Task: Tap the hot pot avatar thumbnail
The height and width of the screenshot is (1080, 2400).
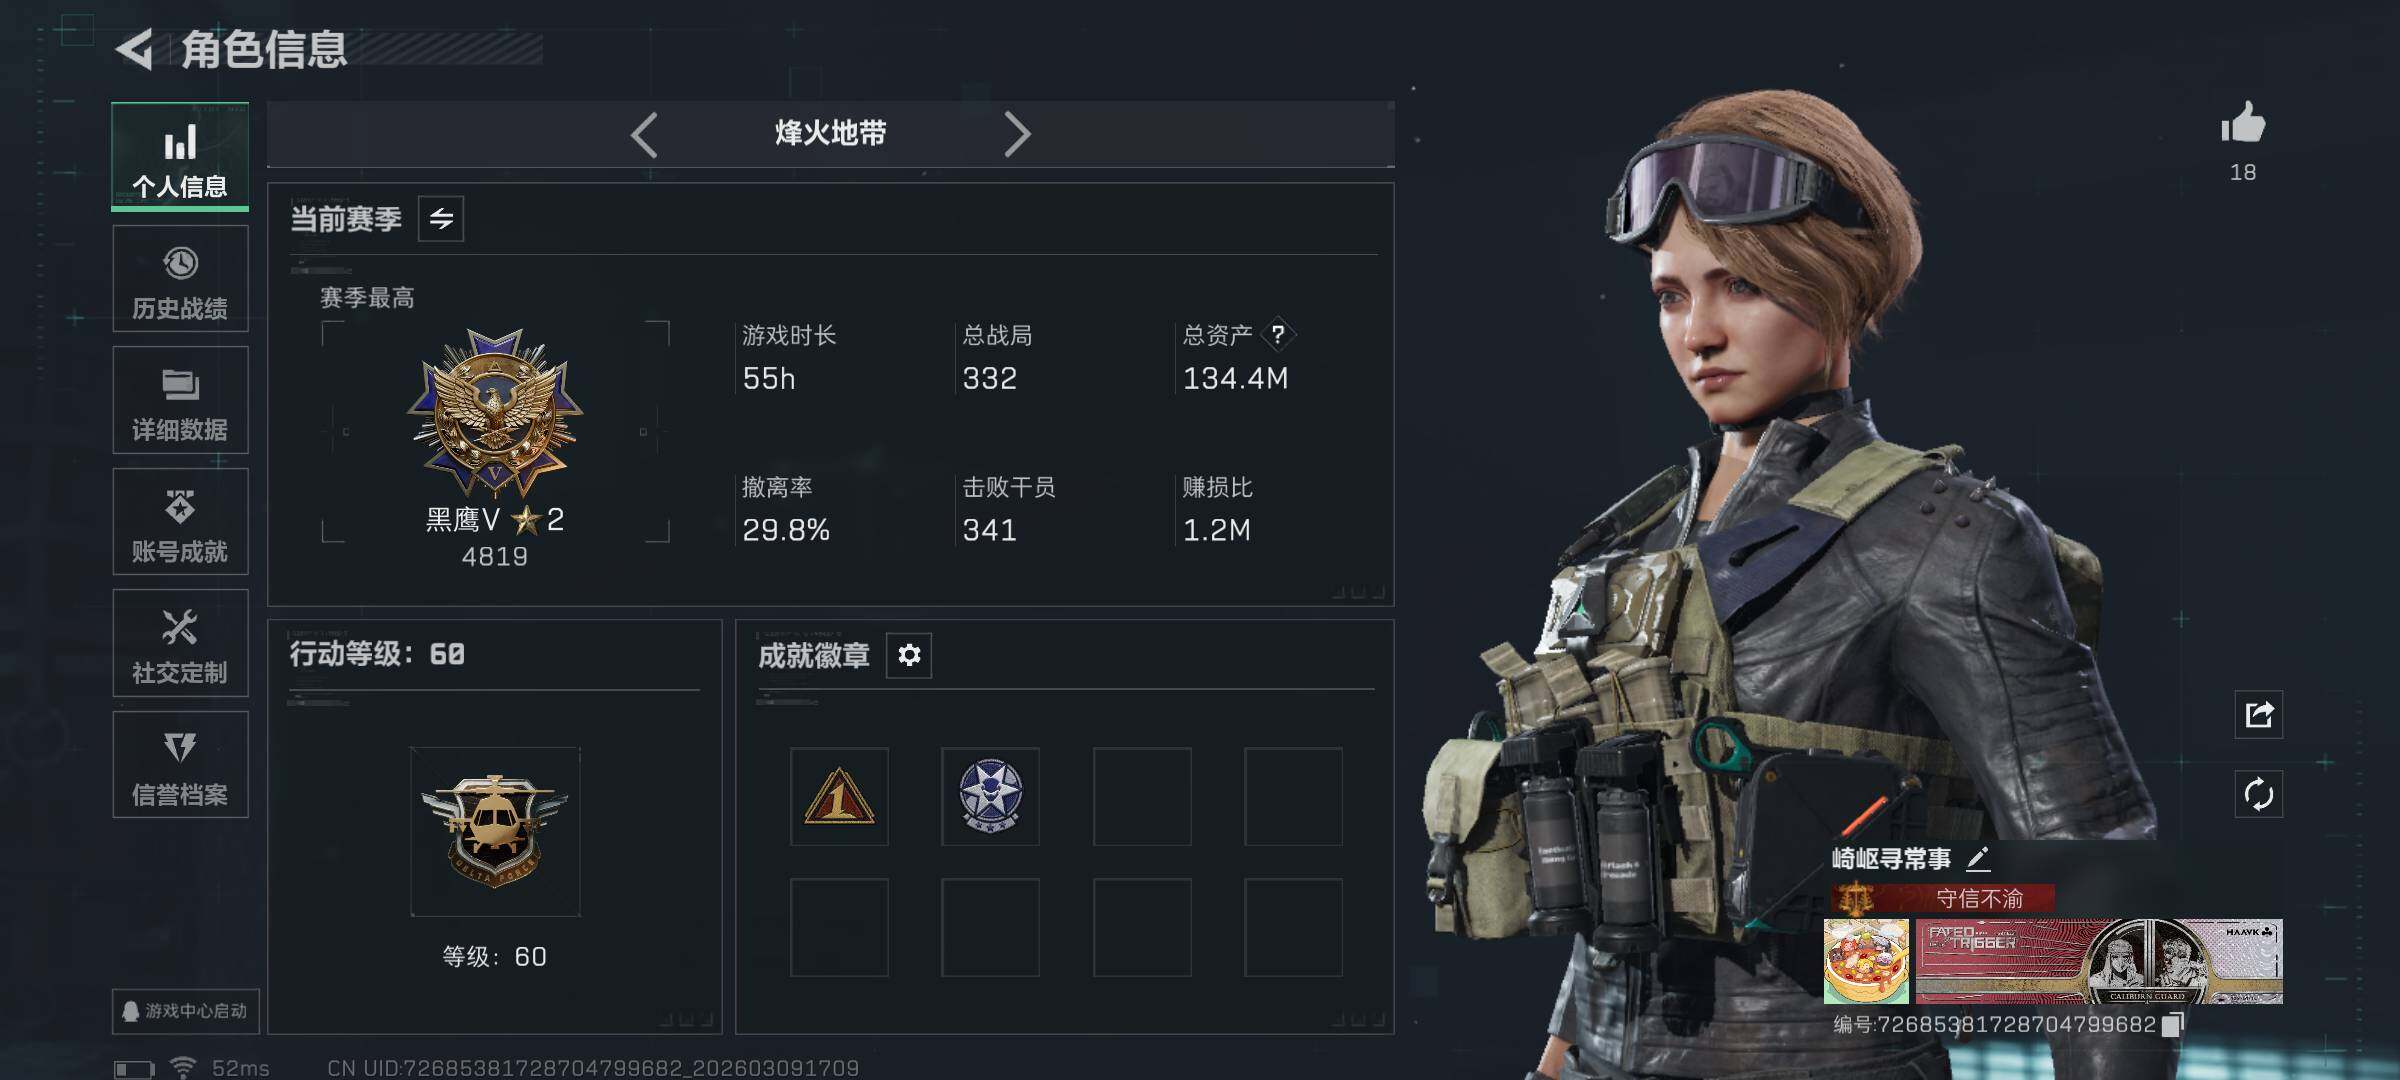Action: [x=1866, y=961]
